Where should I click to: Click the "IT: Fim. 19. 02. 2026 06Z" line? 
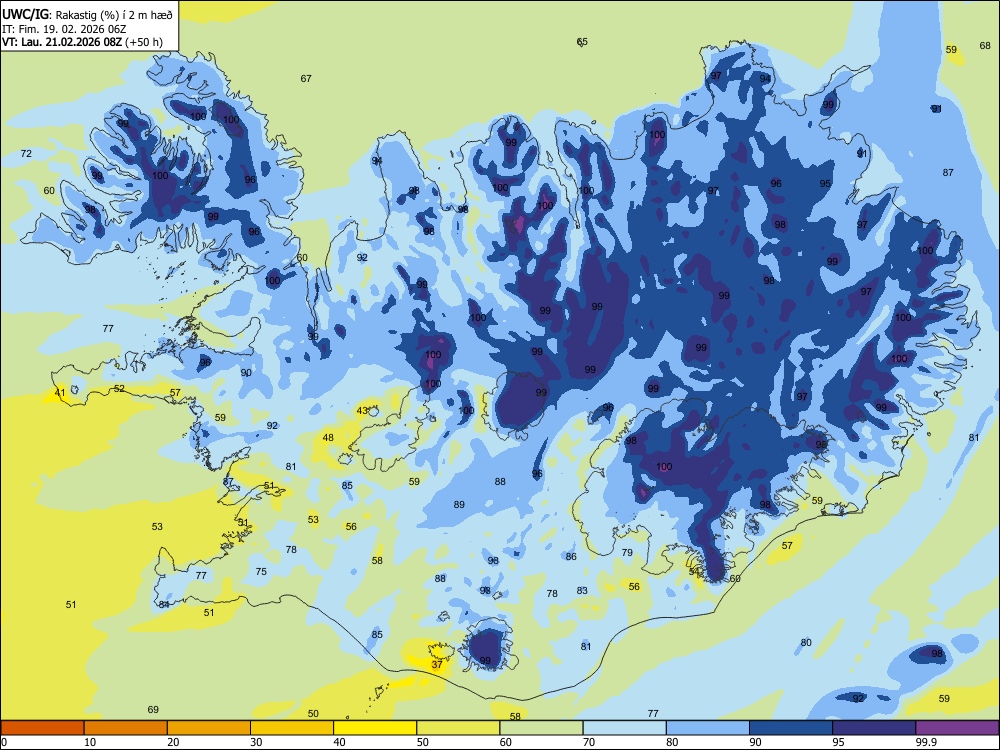pyautogui.click(x=64, y=29)
